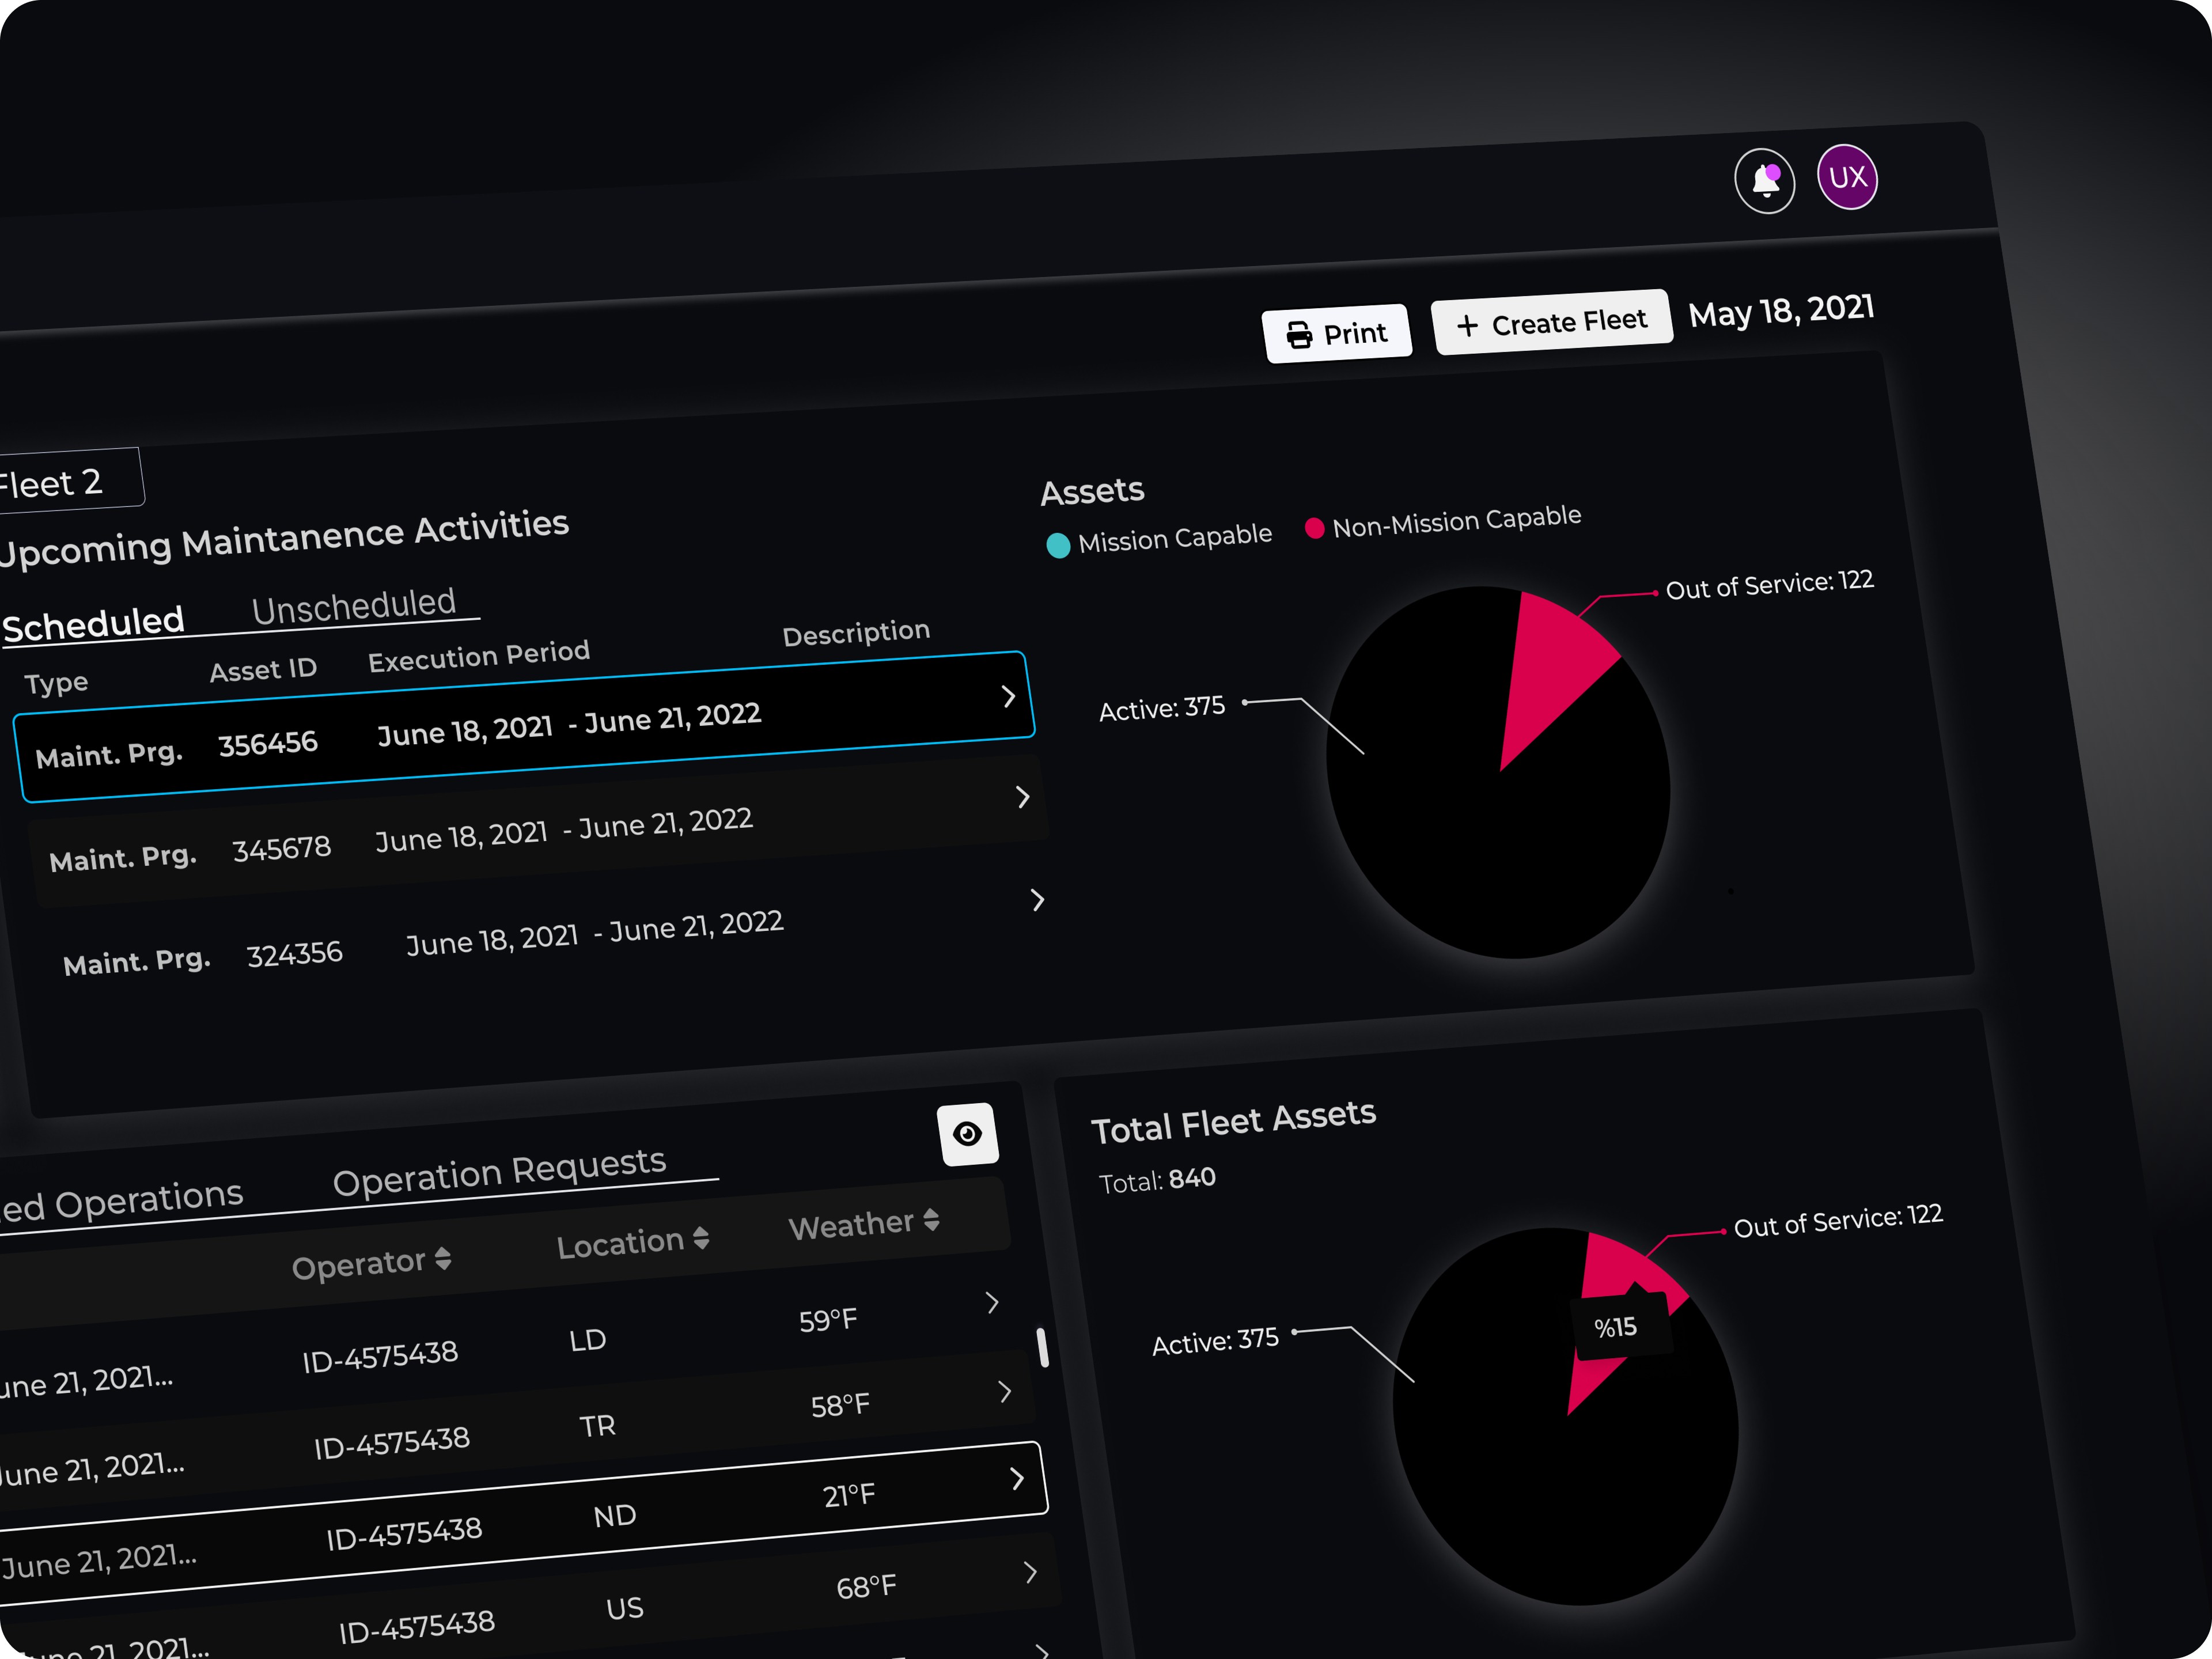Screen dimensions: 2212x1659
Task: Toggle Non-Mission Capable legend dot
Action: [x=1314, y=528]
